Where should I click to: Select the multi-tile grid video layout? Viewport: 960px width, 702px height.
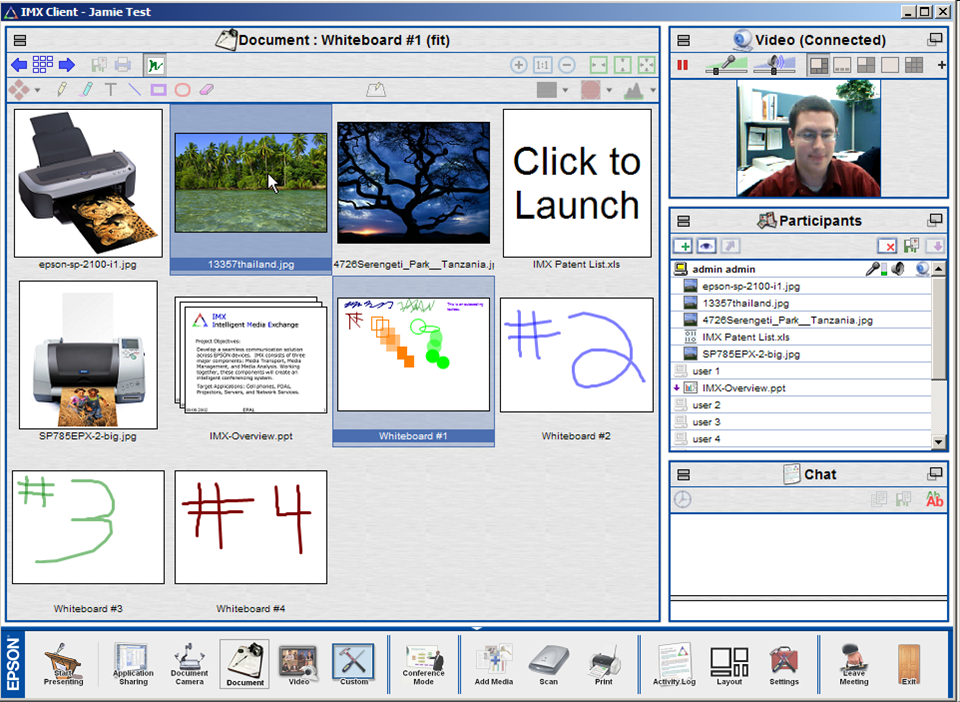point(913,65)
